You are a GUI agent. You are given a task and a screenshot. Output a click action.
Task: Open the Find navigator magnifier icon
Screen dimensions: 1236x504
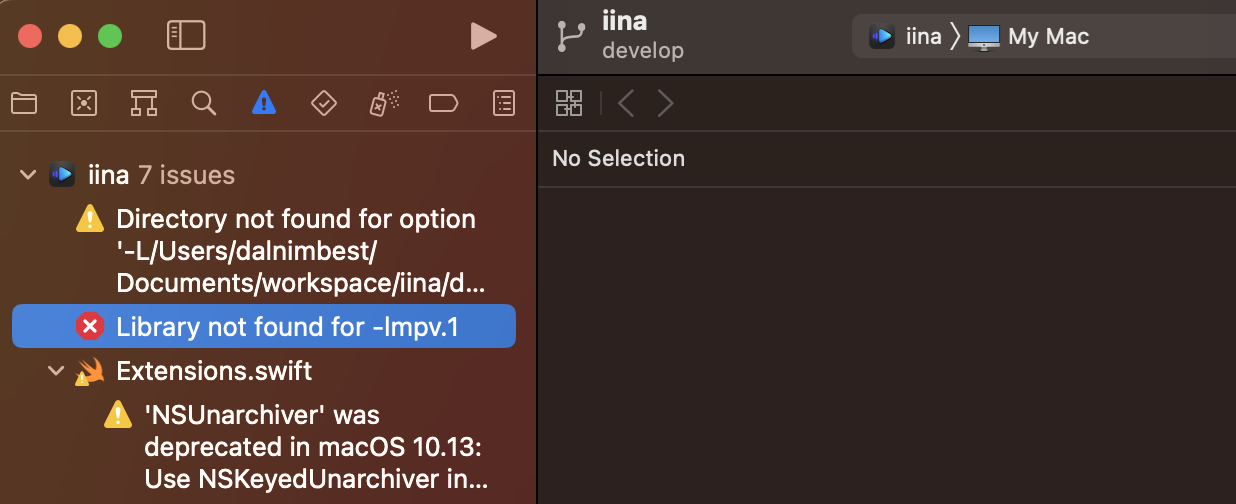(x=204, y=102)
